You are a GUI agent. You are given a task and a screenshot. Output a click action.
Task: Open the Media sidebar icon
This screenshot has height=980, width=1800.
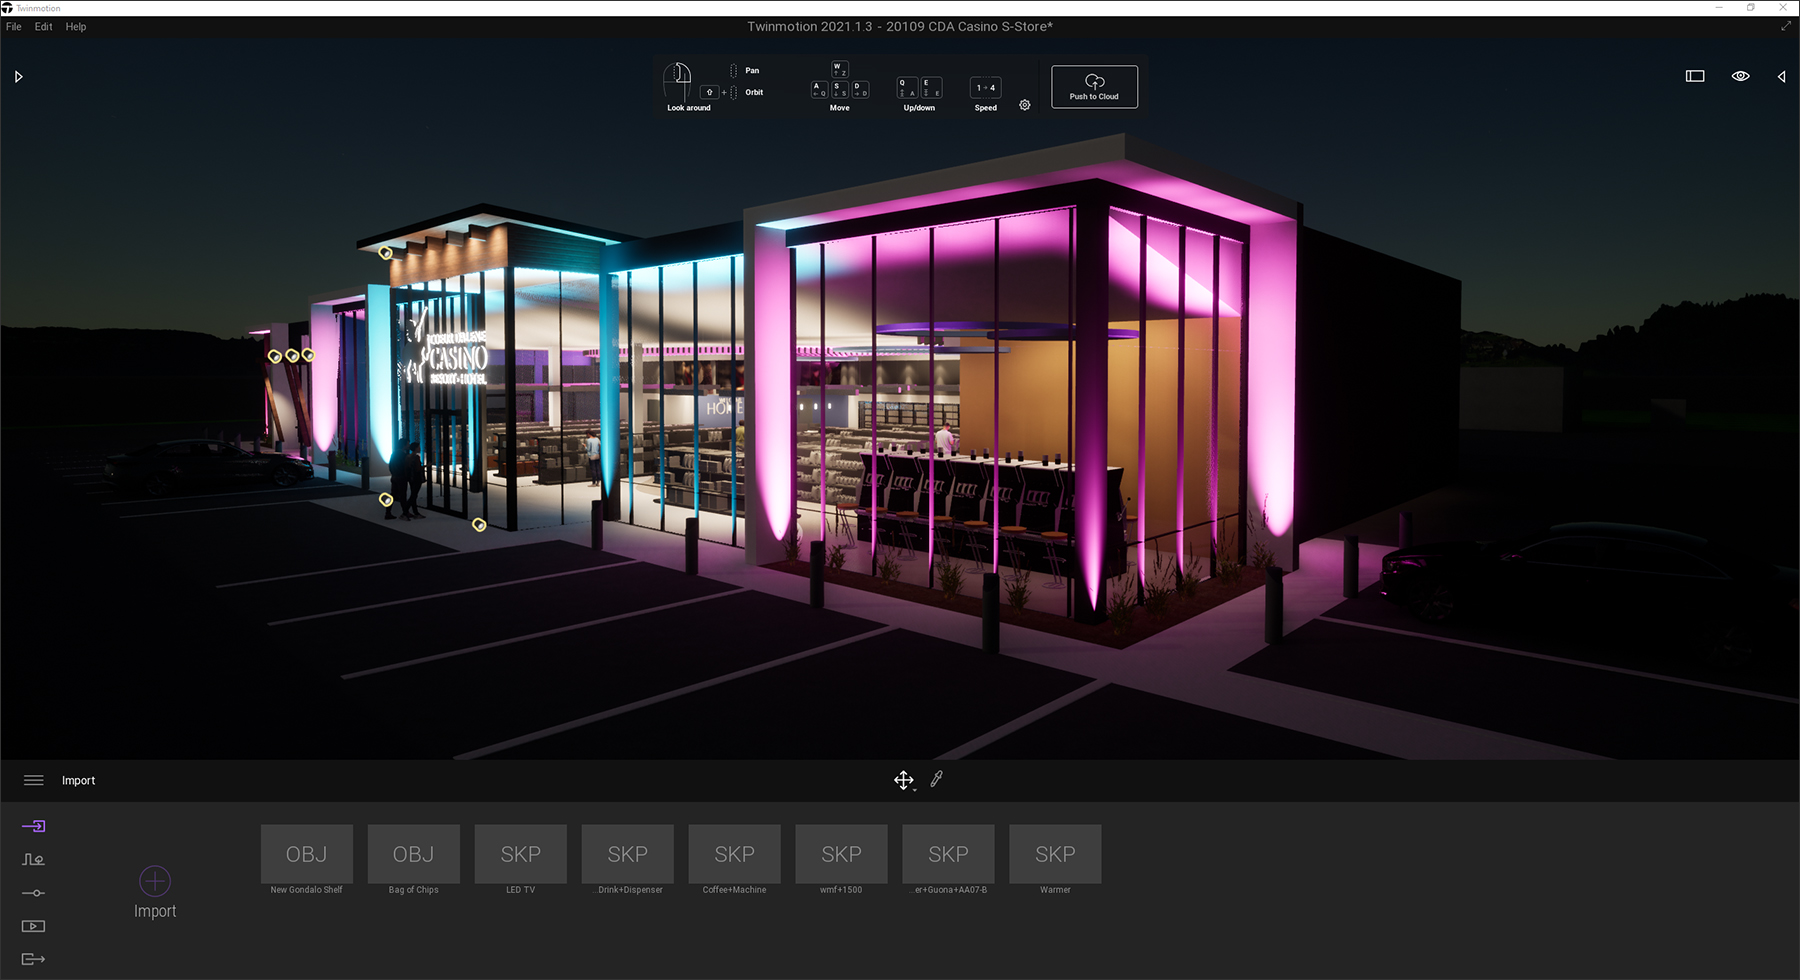[34, 926]
